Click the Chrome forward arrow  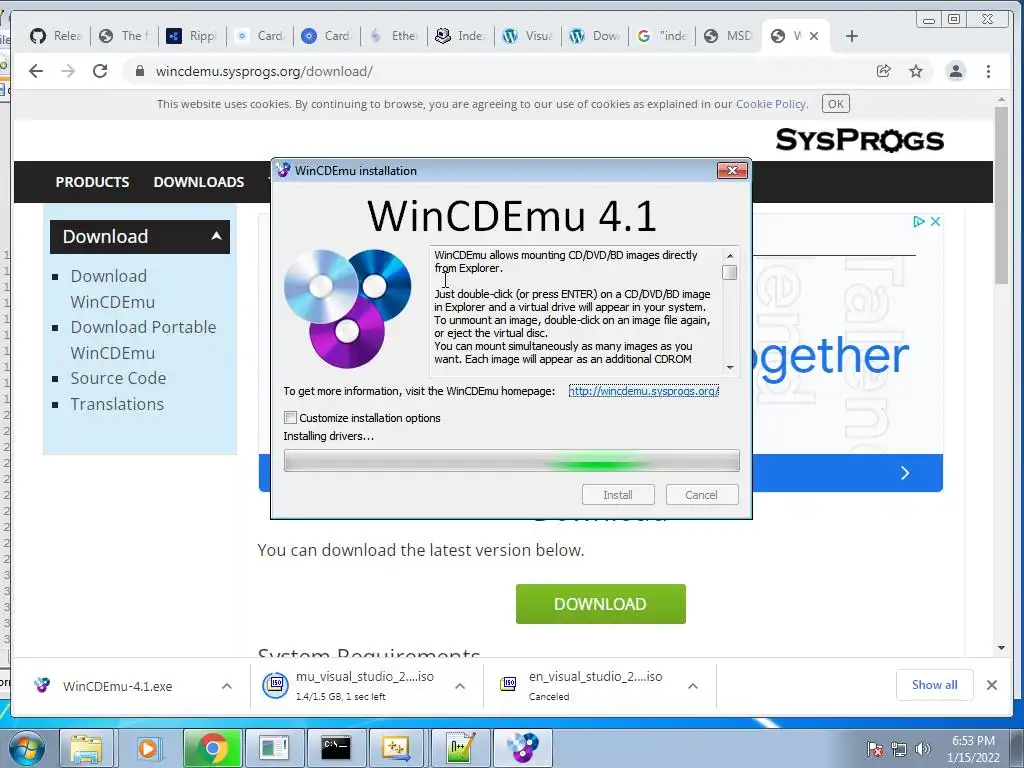click(x=68, y=71)
